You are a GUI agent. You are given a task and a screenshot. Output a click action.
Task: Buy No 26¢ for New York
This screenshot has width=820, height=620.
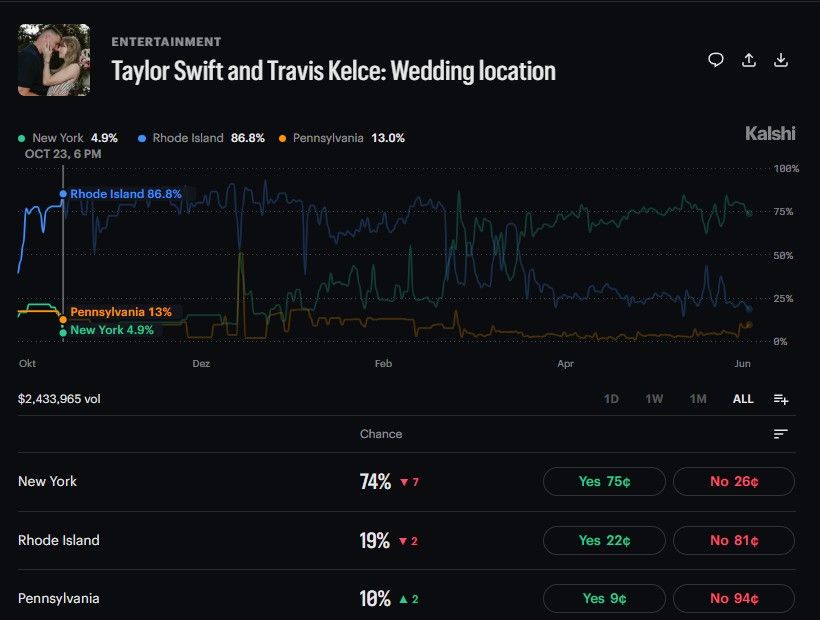click(734, 481)
